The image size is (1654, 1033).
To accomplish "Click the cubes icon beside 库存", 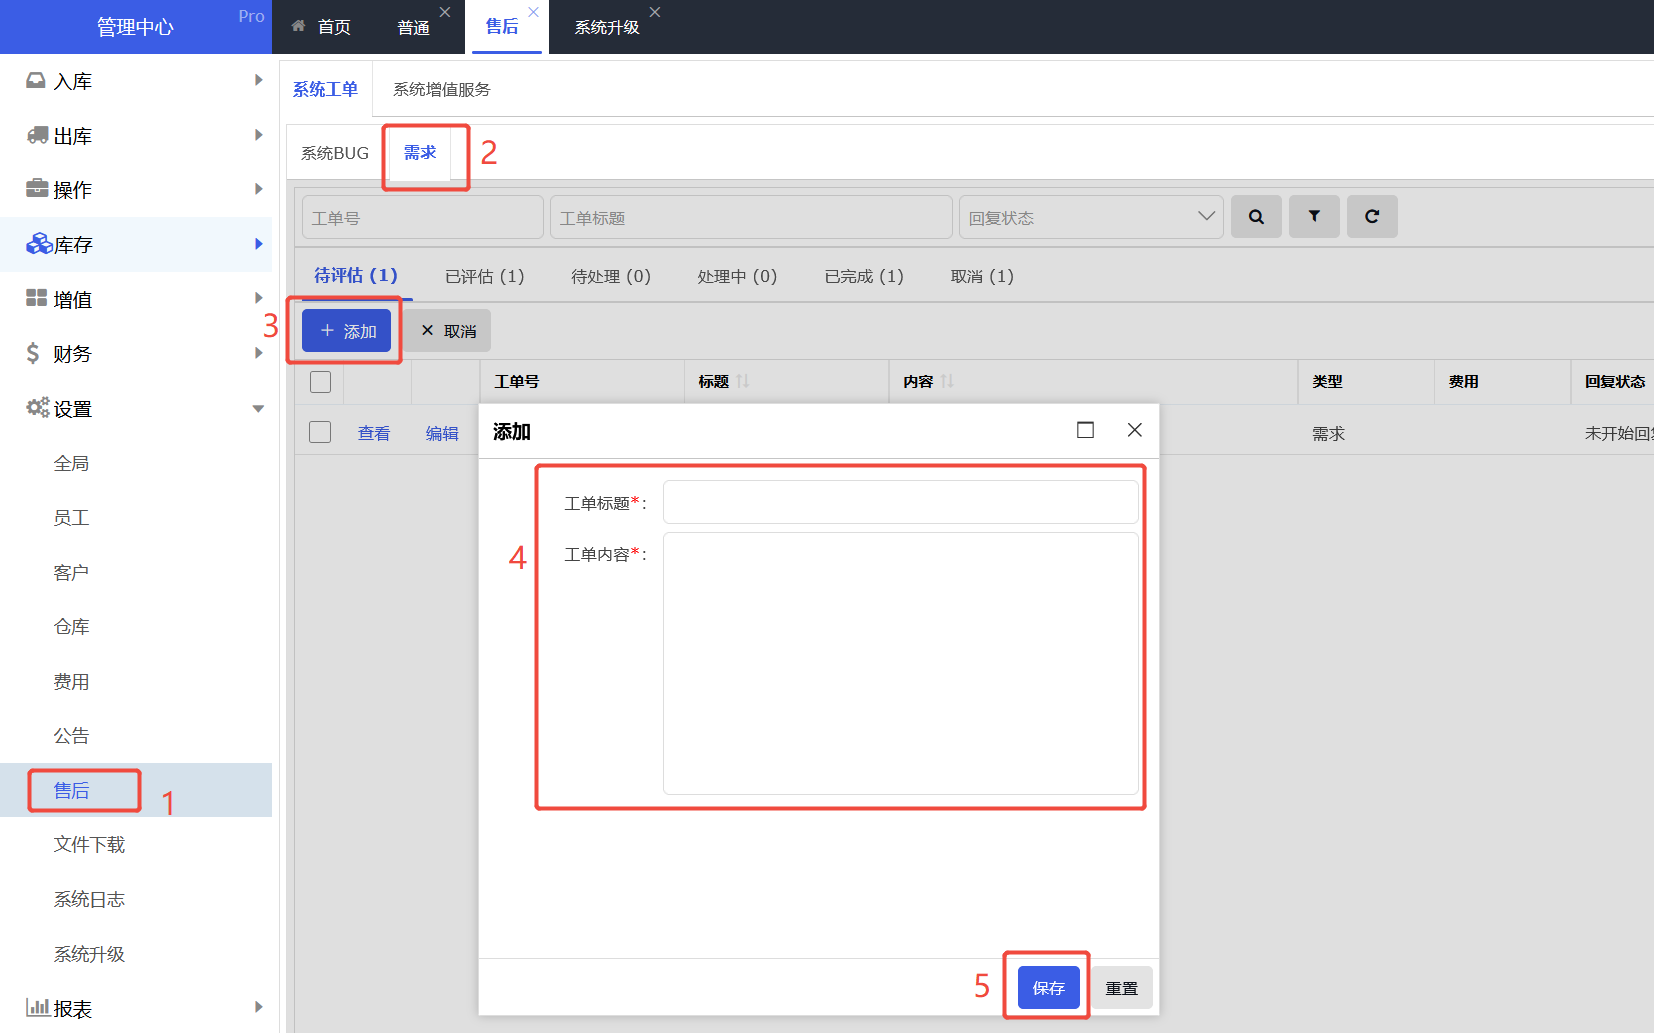I will [x=39, y=243].
